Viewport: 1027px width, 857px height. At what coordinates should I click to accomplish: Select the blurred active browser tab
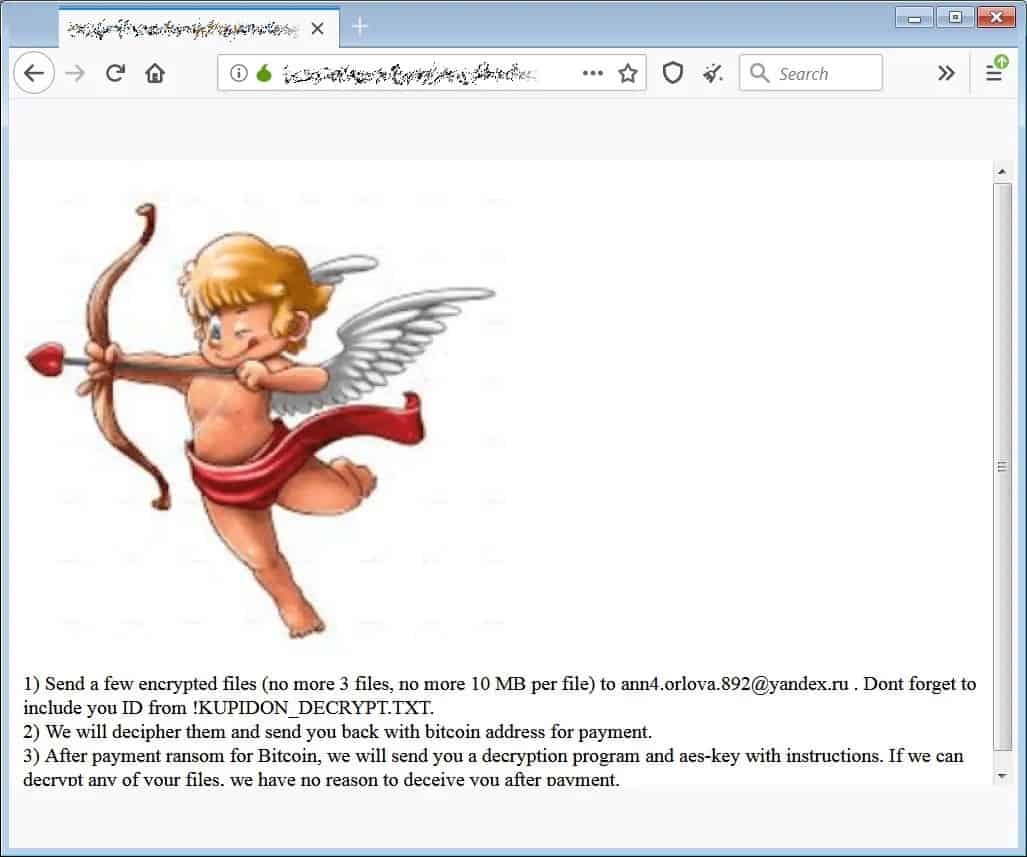pos(198,28)
